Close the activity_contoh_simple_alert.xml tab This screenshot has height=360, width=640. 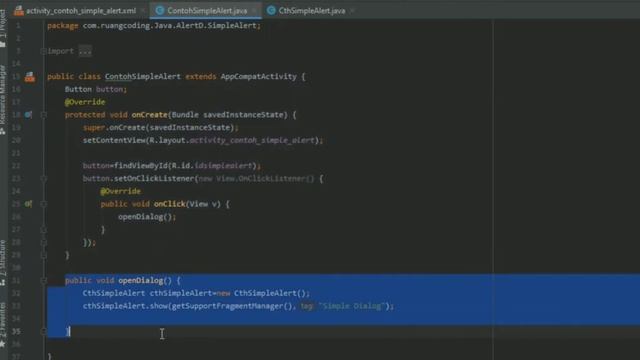pyautogui.click(x=143, y=11)
